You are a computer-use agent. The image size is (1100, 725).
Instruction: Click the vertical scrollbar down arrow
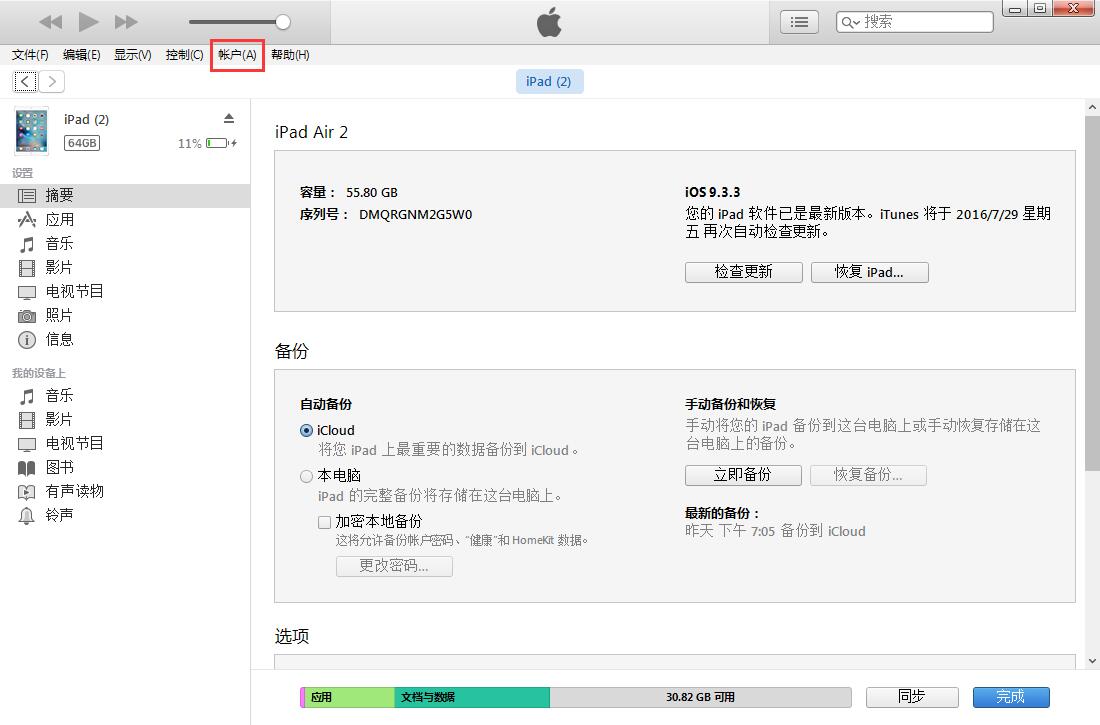coord(1092,660)
